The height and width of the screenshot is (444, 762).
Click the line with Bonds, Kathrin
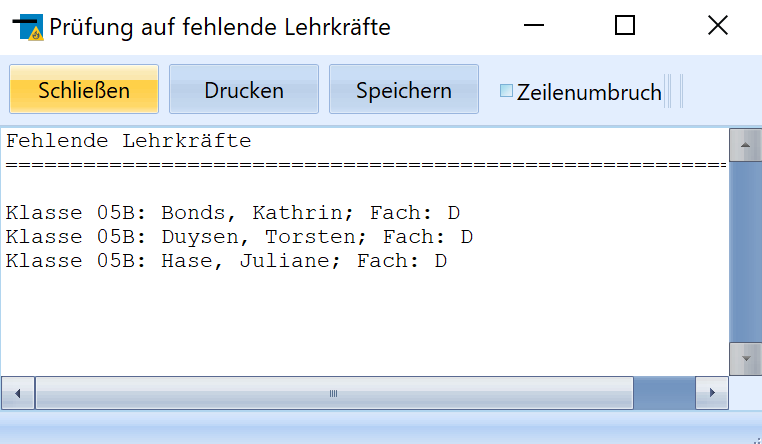tap(233, 213)
